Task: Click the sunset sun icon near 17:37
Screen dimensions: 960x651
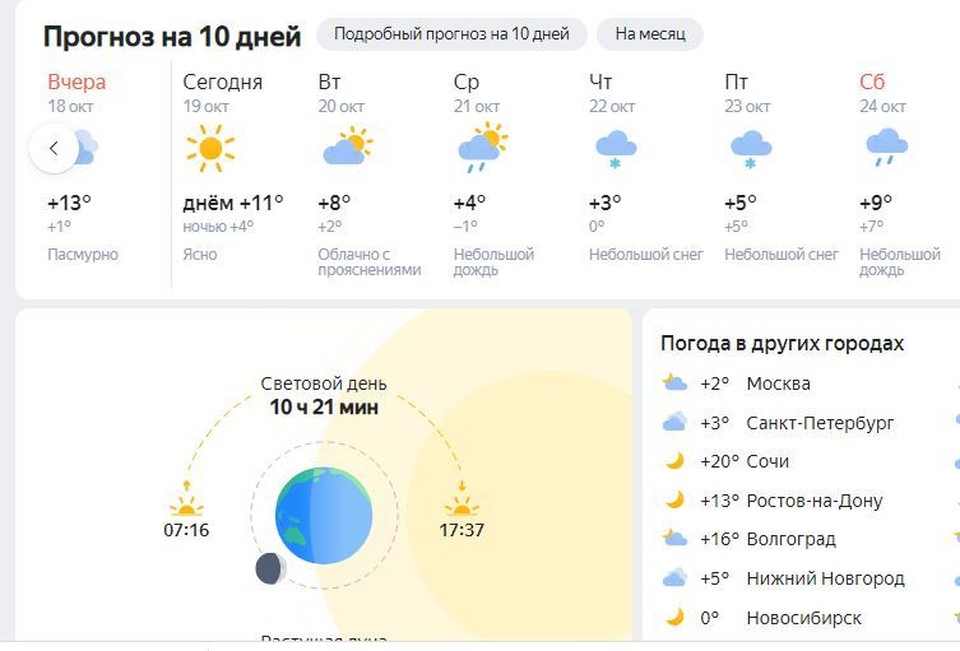Action: [462, 506]
